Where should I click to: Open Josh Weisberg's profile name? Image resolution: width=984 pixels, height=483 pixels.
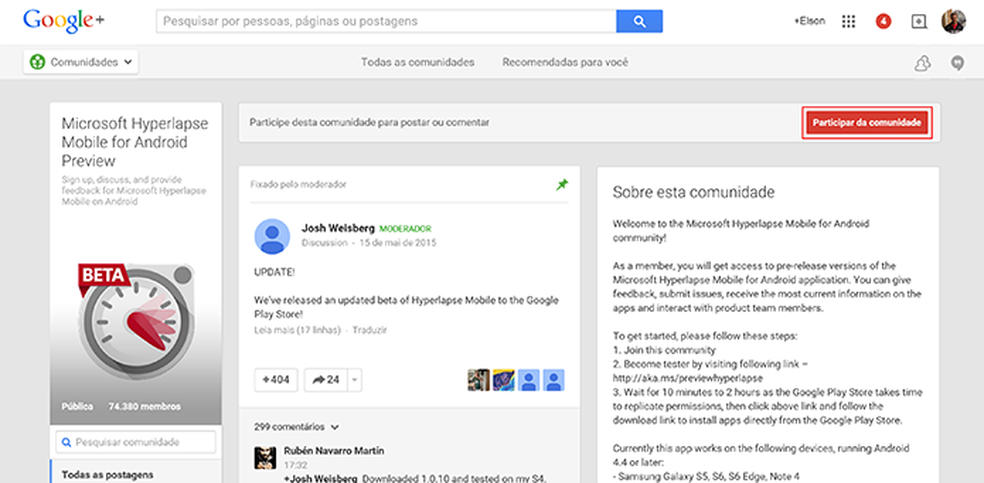pos(338,228)
